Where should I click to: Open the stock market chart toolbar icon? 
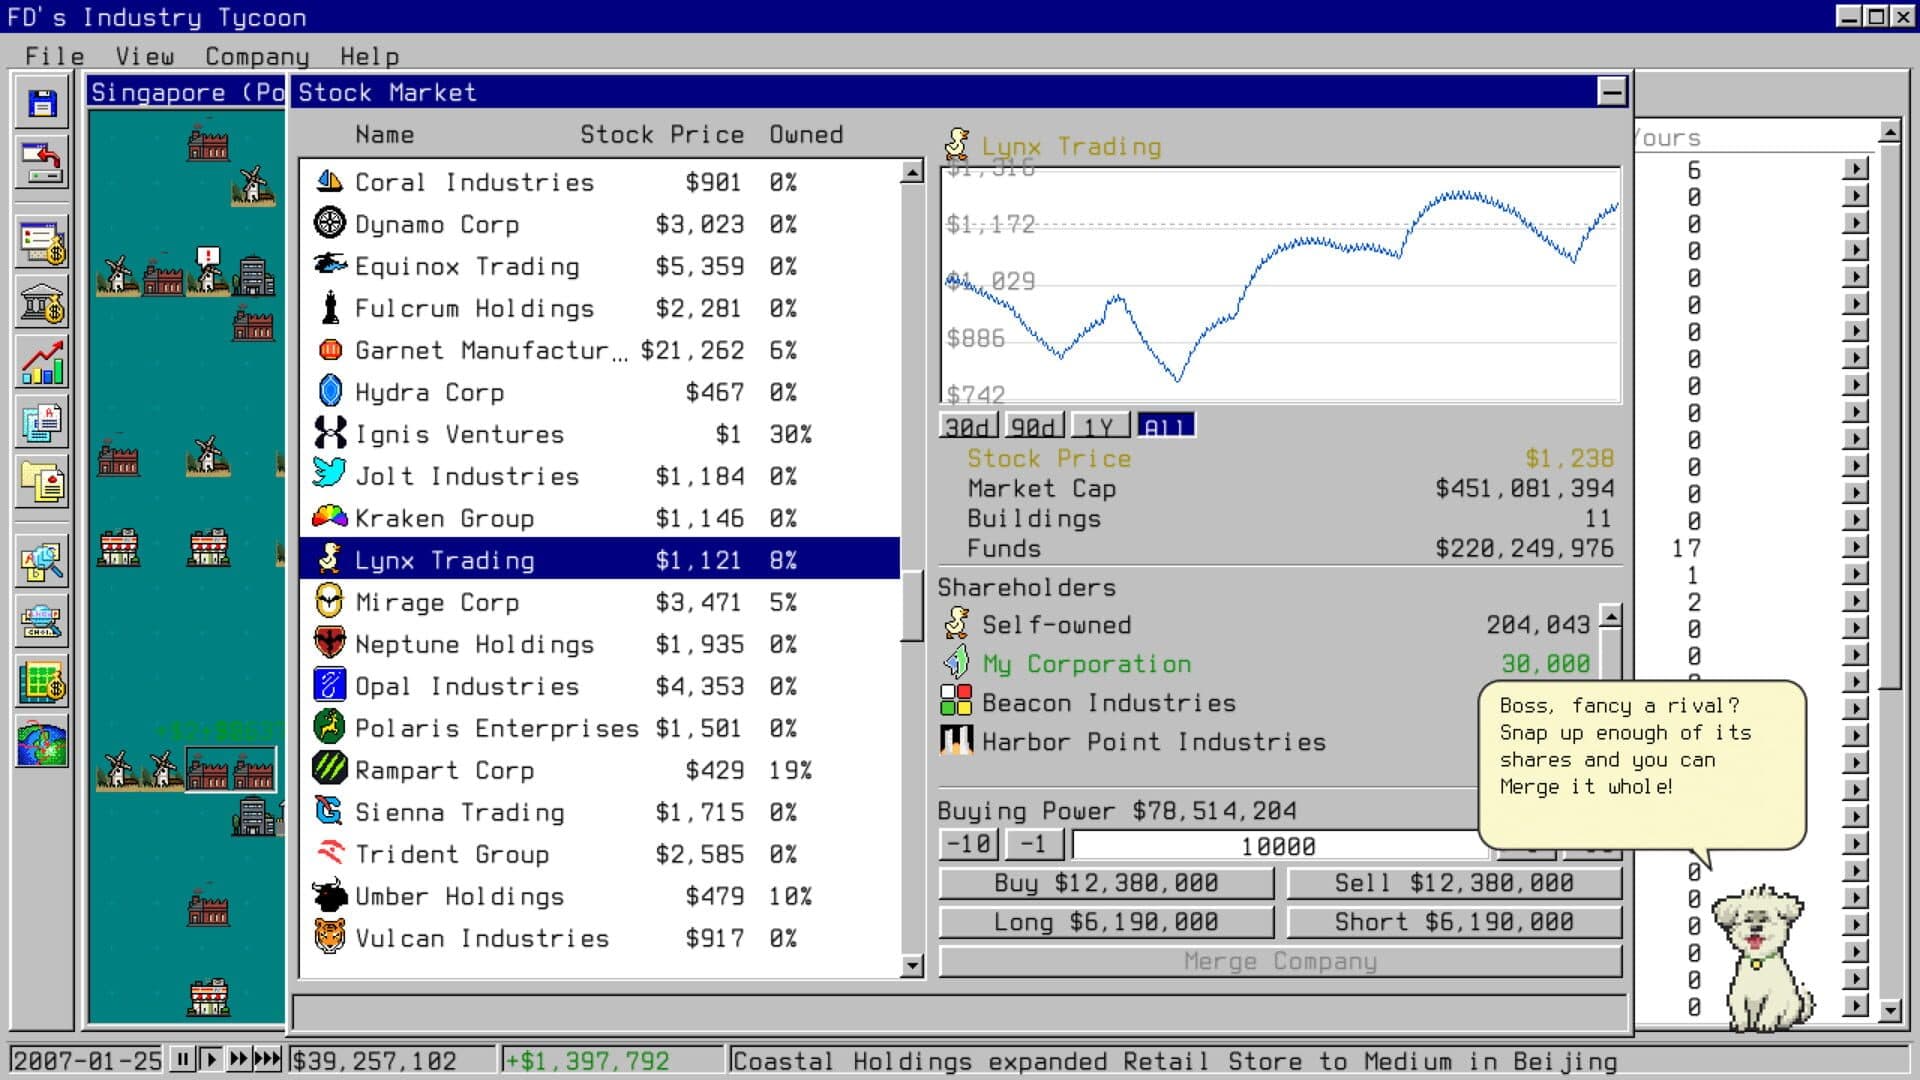coord(42,363)
